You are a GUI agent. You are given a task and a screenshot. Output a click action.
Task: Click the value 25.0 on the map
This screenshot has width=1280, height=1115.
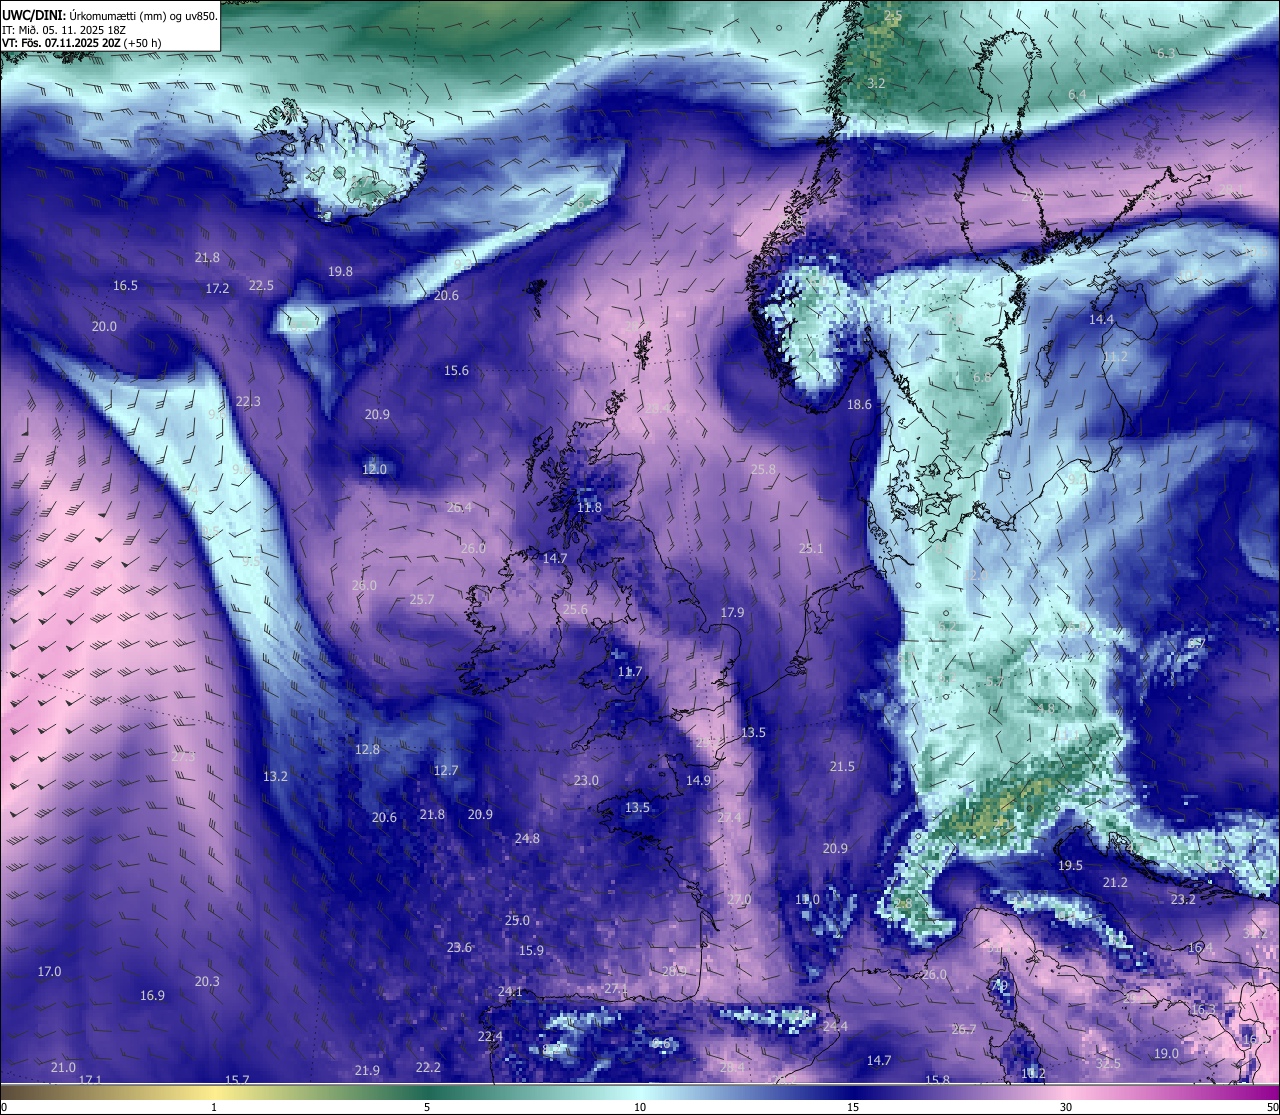pos(517,921)
